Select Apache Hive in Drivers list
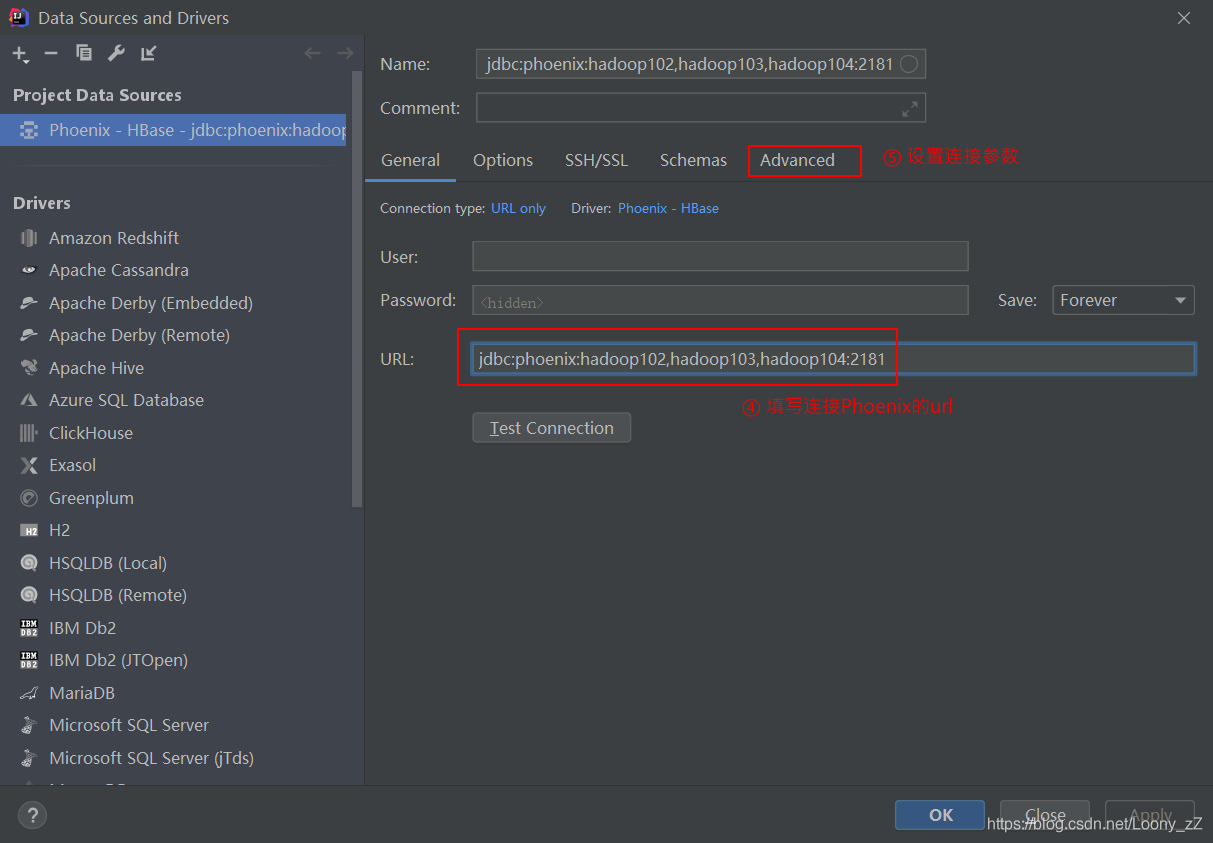 point(96,368)
